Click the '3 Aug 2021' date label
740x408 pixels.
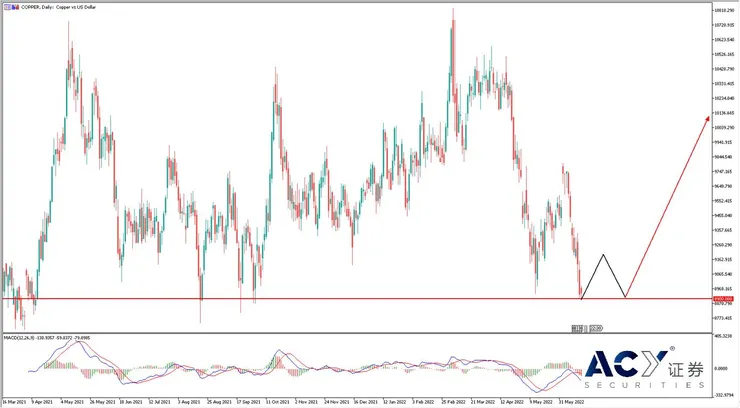189,402
